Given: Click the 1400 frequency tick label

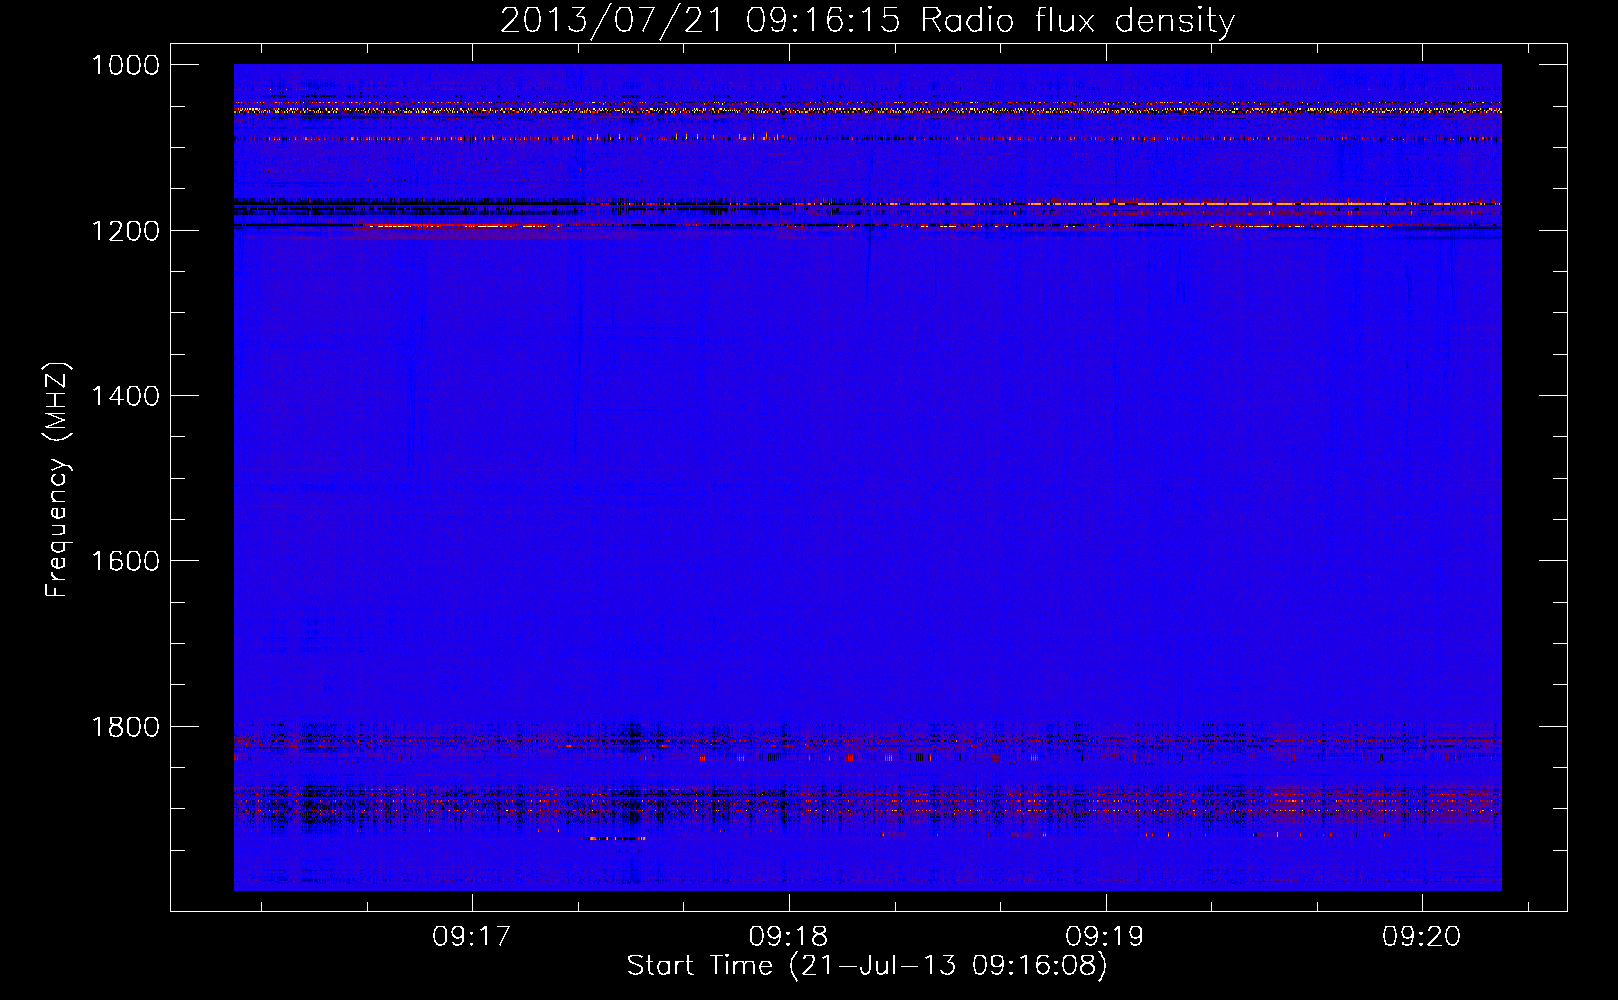Looking at the screenshot, I should [125, 396].
